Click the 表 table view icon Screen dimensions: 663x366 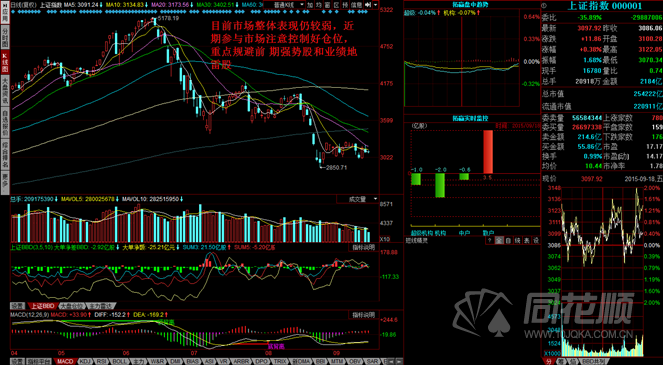click(527, 240)
